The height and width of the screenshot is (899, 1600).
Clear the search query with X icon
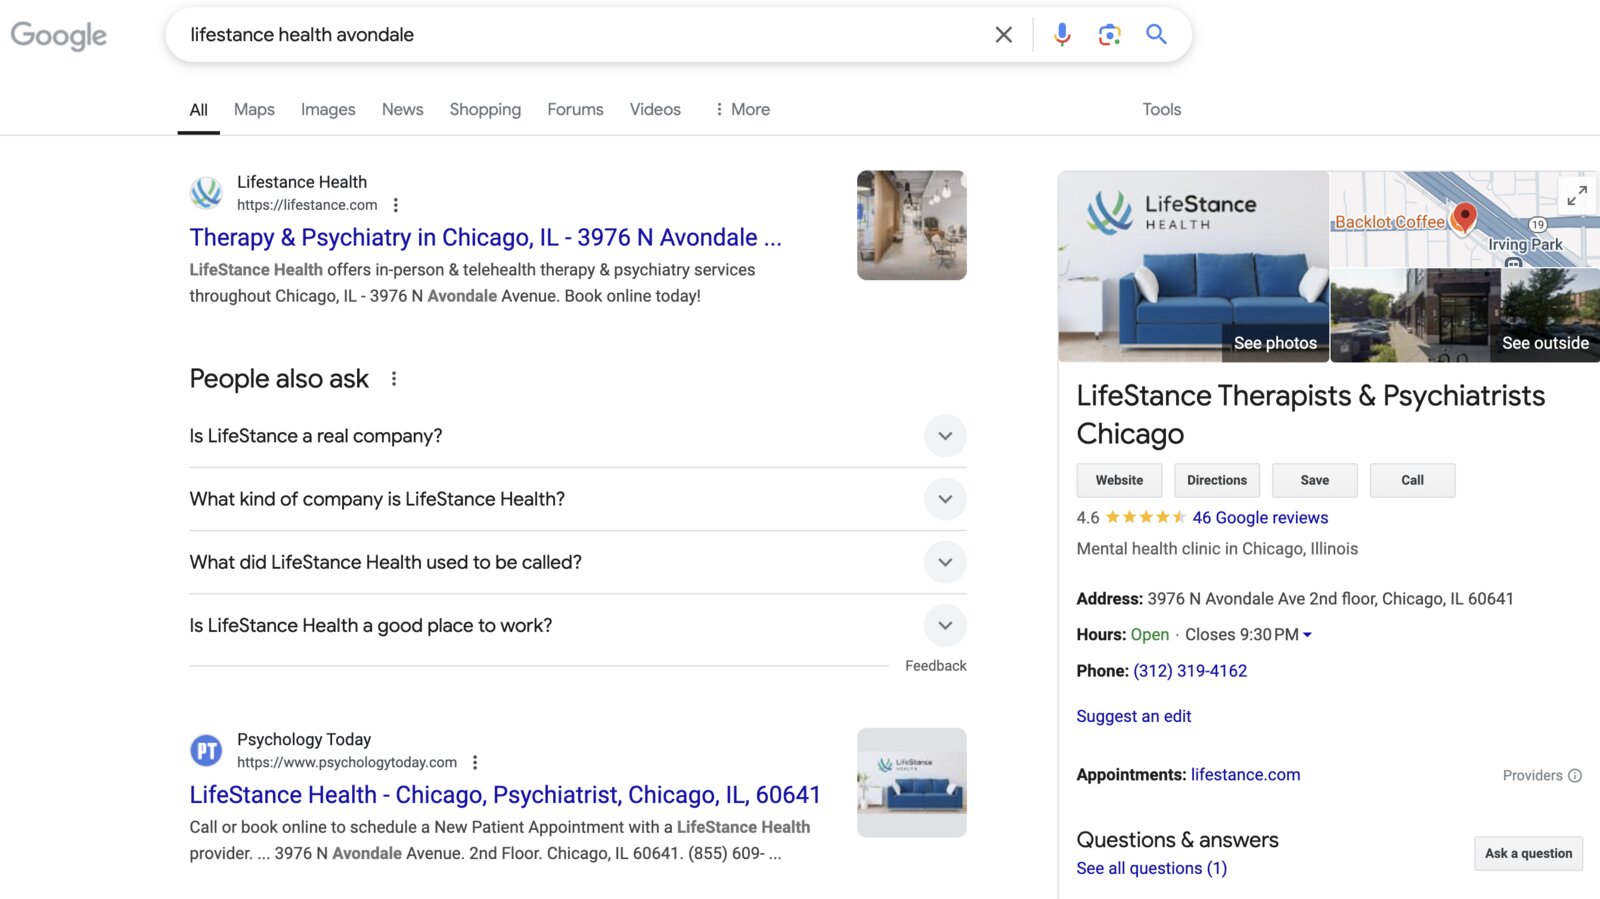click(1003, 35)
